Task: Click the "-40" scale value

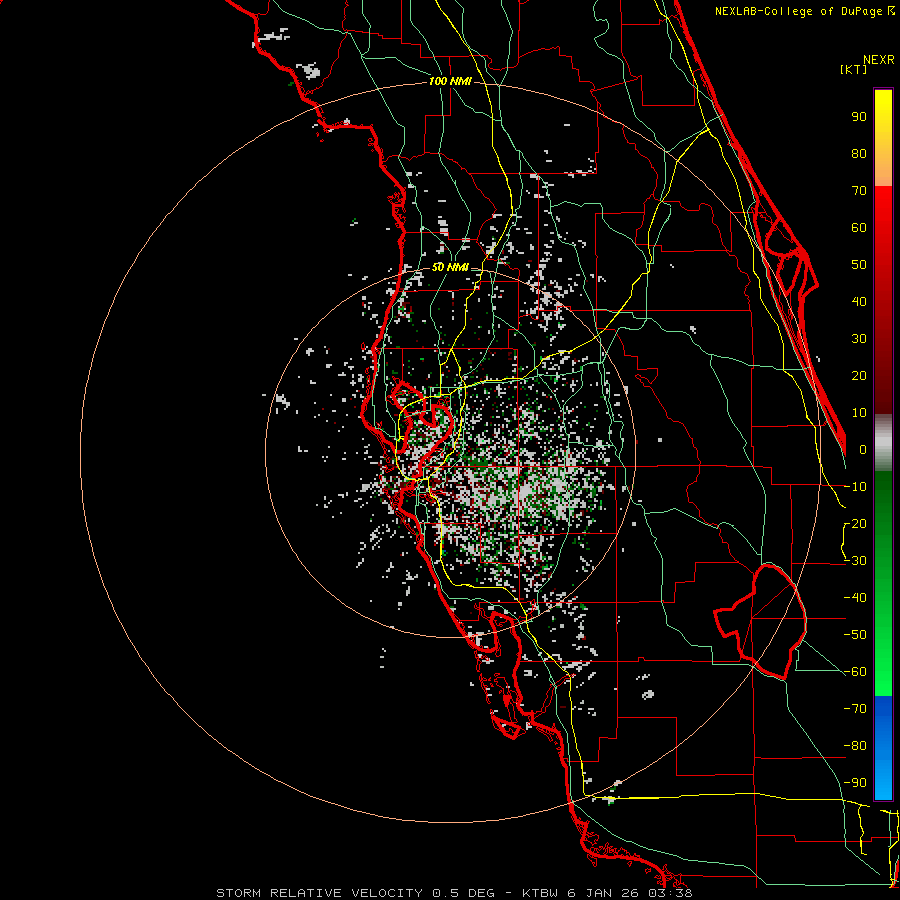Action: (855, 598)
